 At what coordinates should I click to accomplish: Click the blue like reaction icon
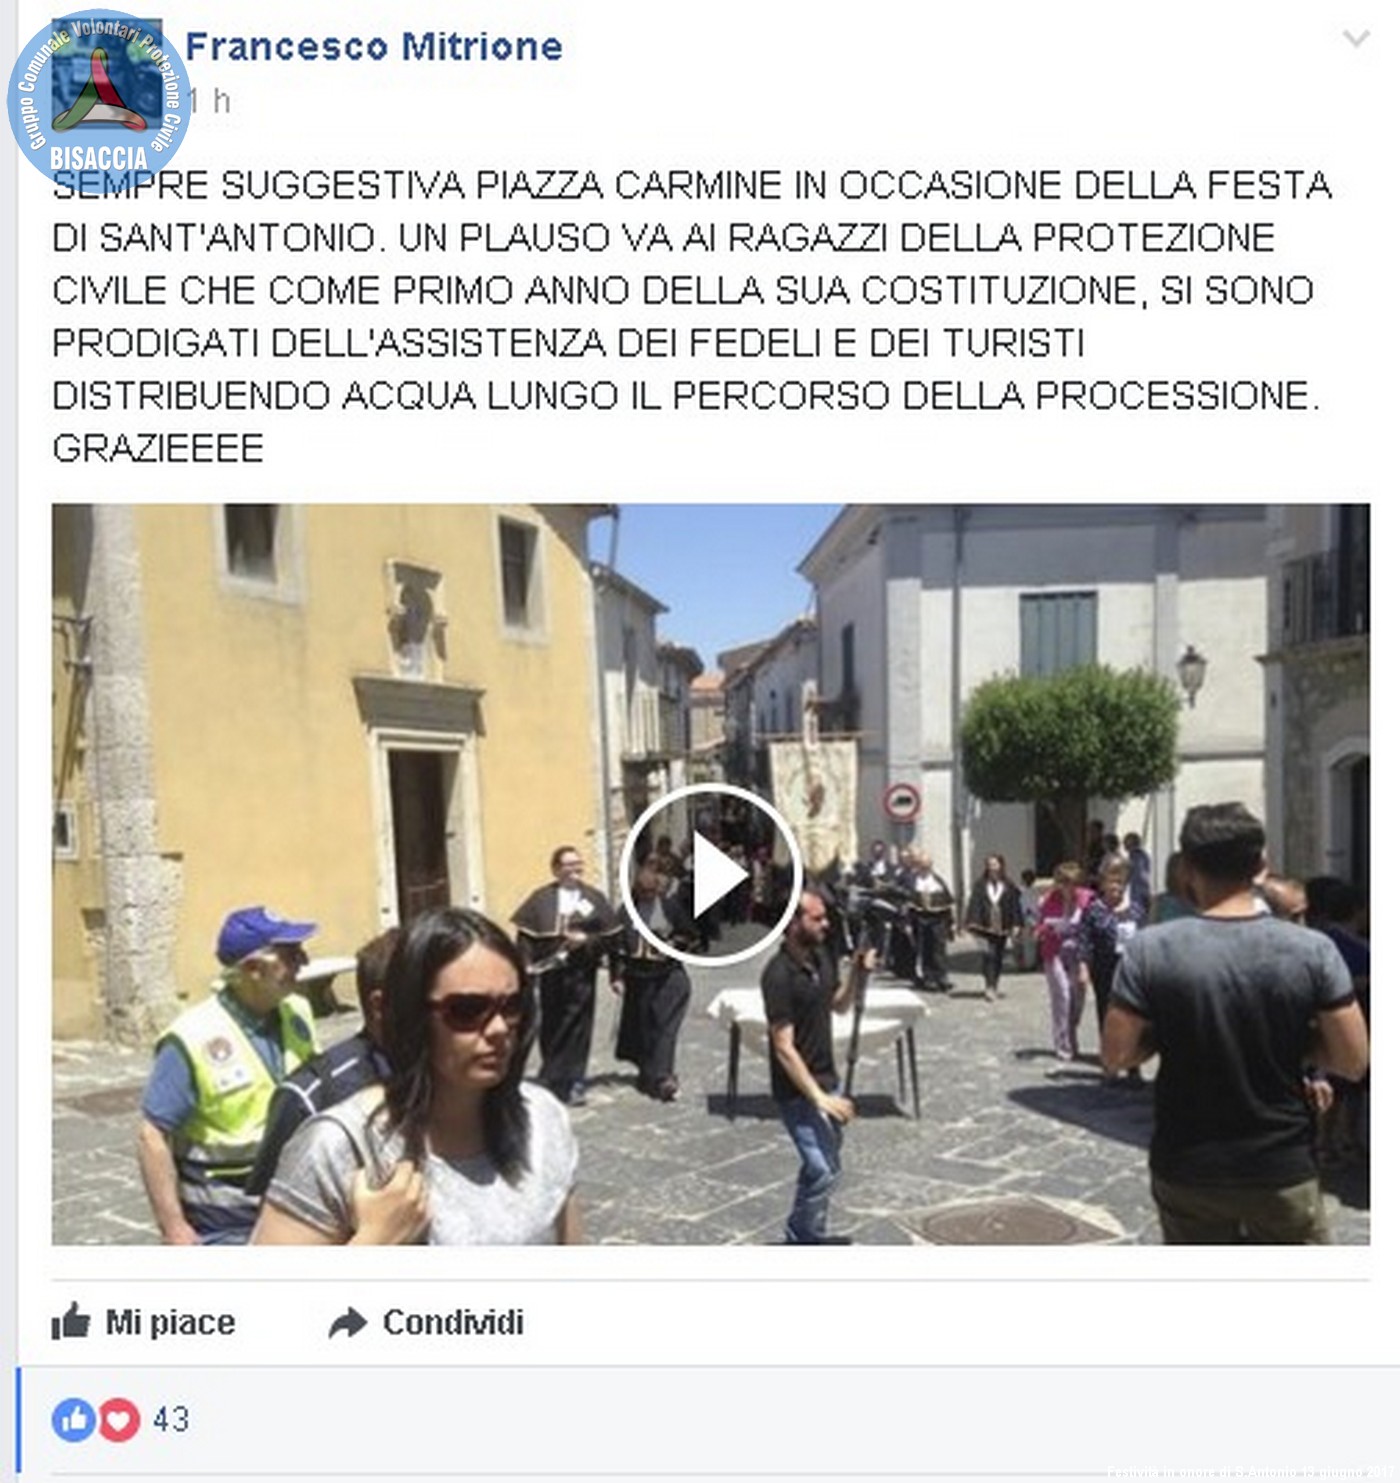(73, 1420)
